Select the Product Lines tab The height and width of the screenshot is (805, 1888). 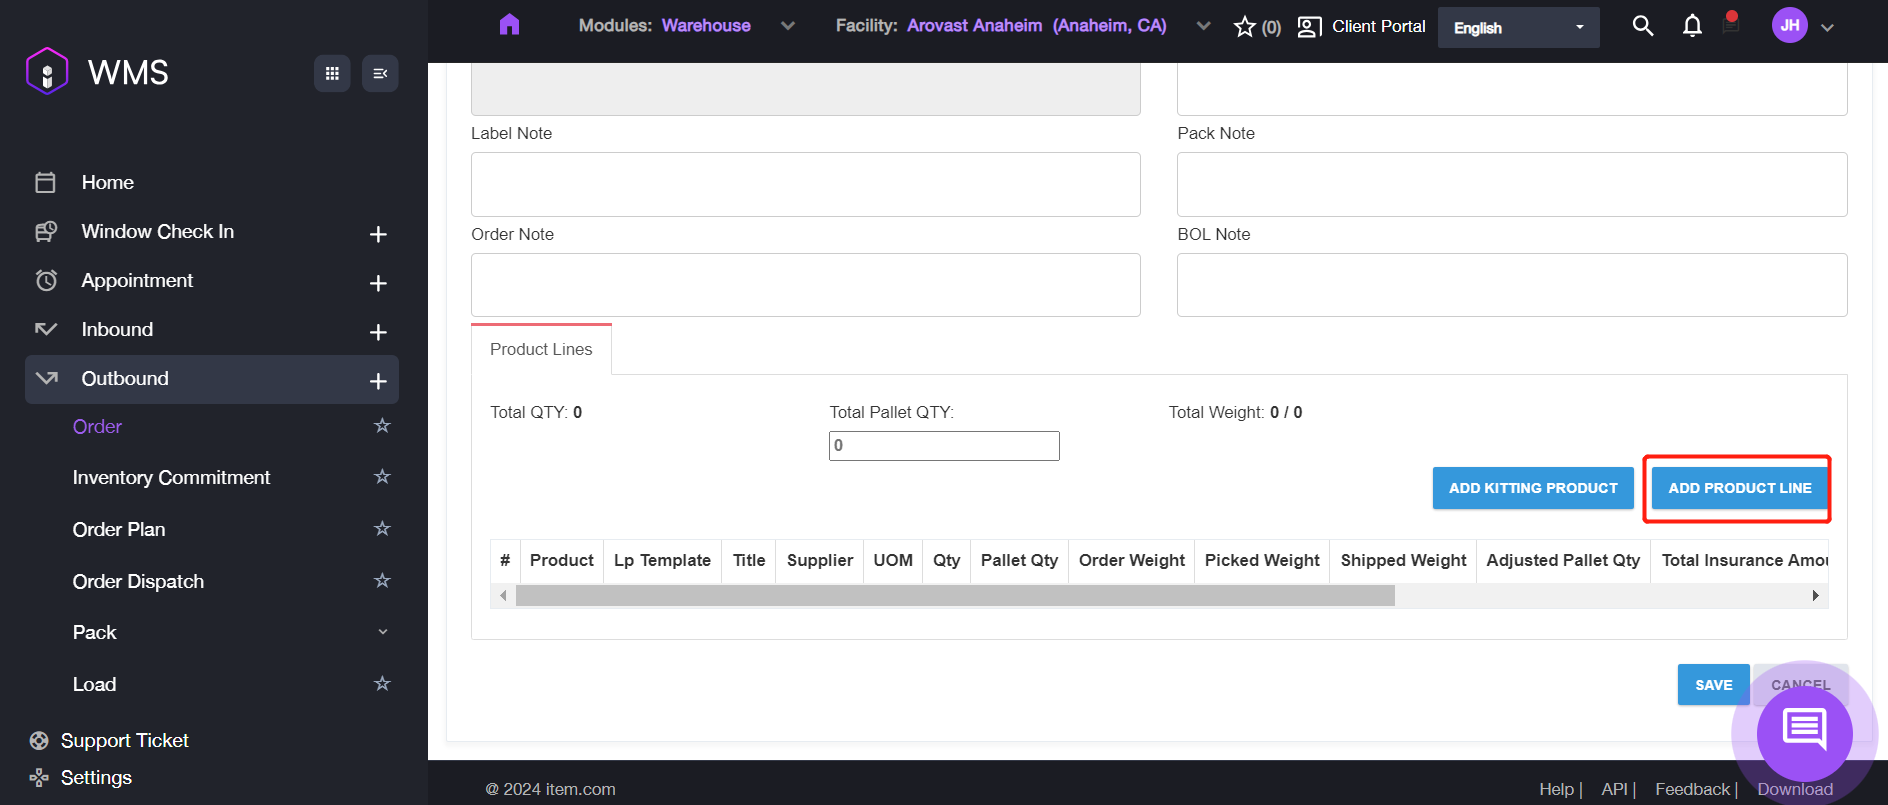[x=541, y=349]
